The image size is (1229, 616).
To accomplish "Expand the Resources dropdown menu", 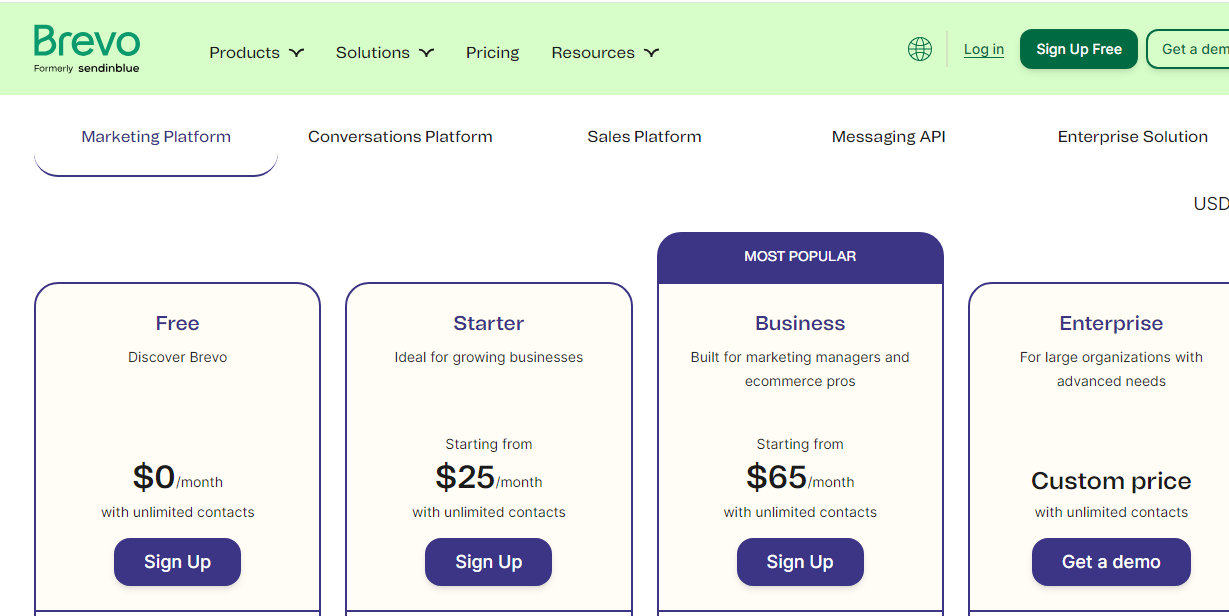I will (604, 53).
